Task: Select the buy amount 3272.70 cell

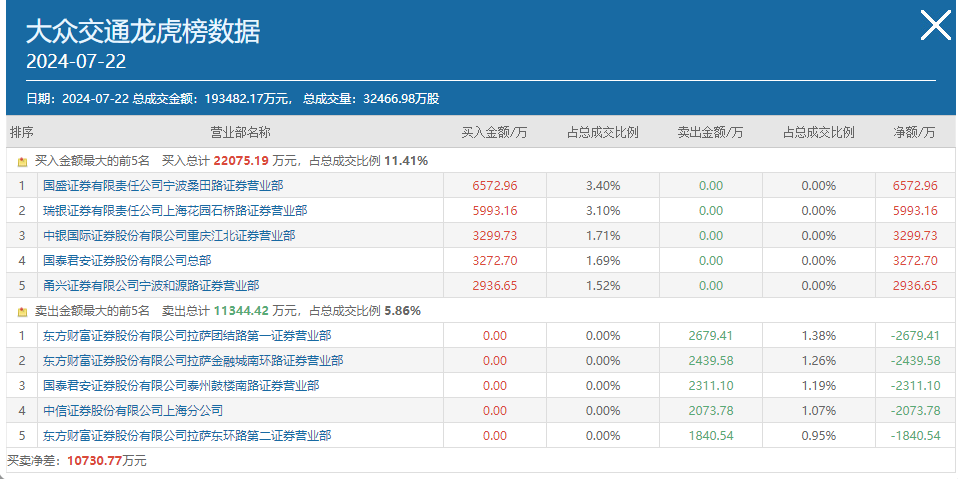Action: point(495,261)
